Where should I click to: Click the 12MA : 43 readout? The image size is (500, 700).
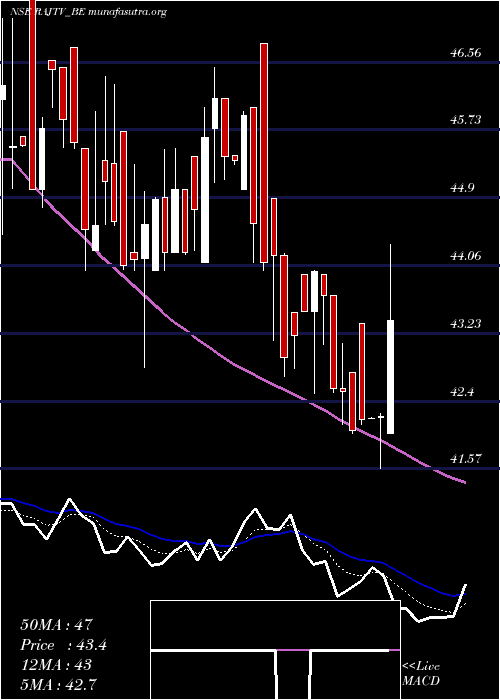pyautogui.click(x=56, y=665)
